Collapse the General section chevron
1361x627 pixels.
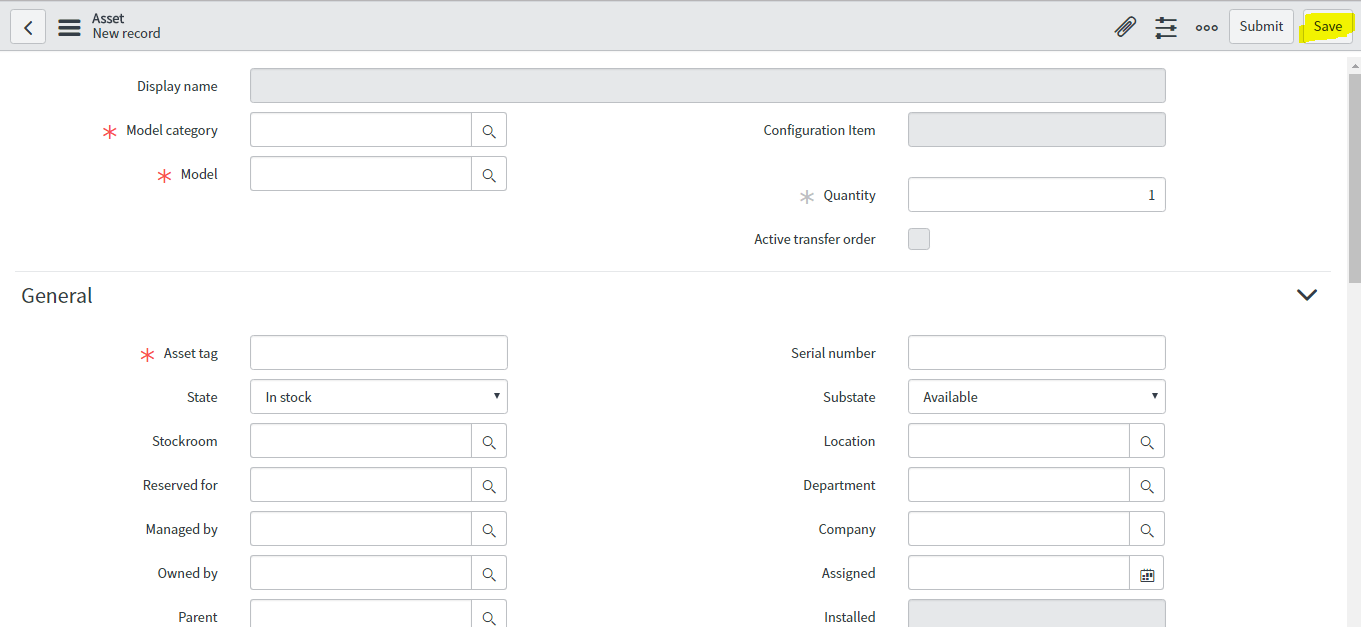coord(1306,294)
